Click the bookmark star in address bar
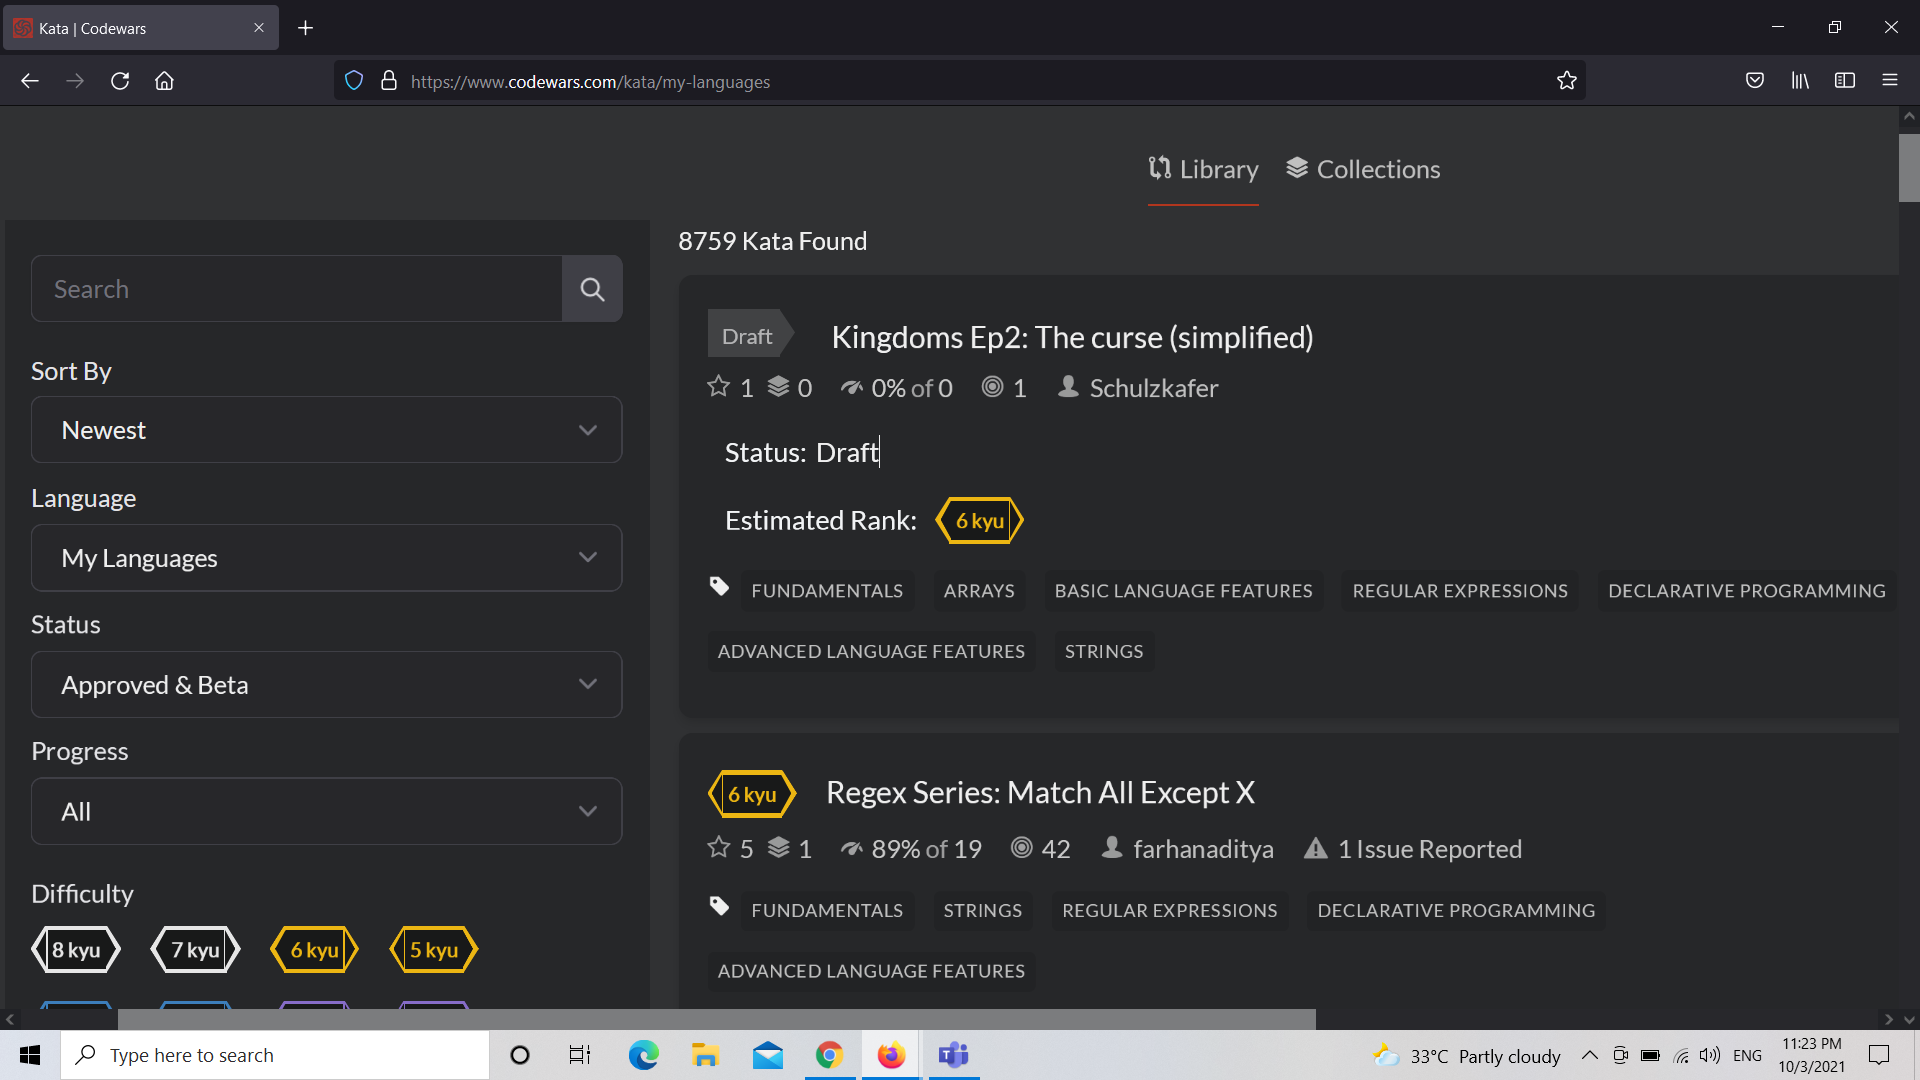The height and width of the screenshot is (1080, 1920). (x=1567, y=81)
